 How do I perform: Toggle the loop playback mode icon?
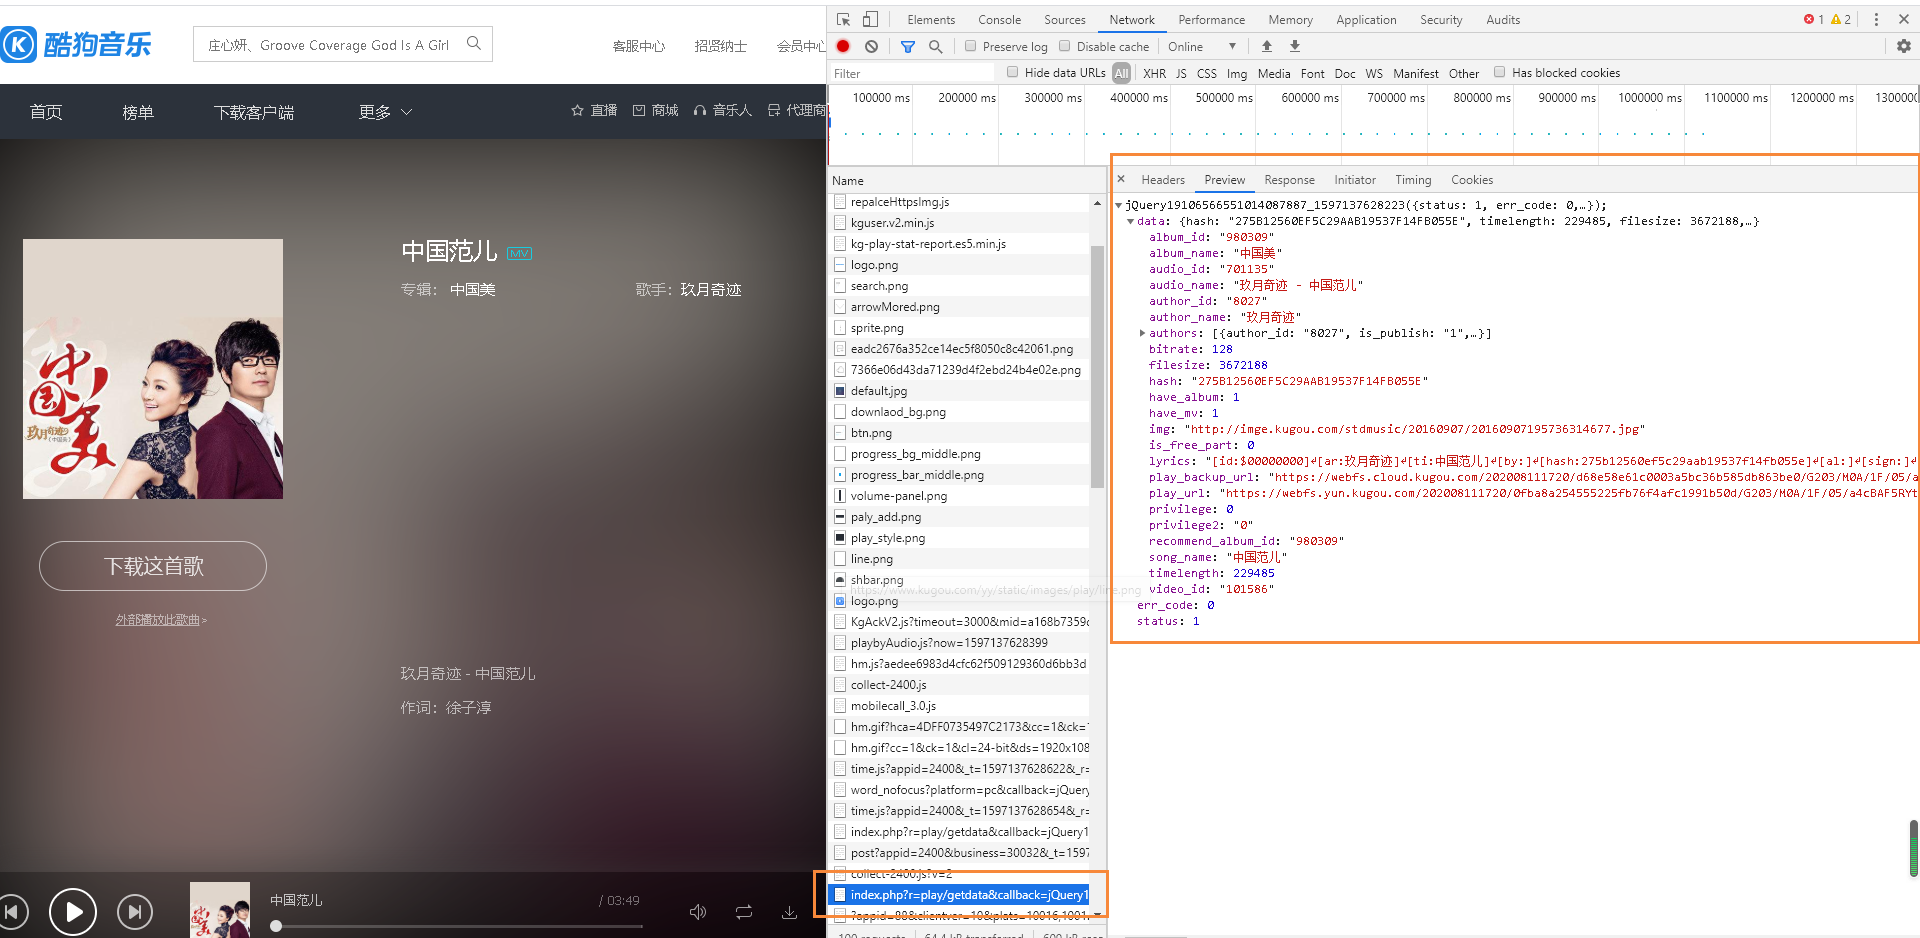tap(744, 911)
